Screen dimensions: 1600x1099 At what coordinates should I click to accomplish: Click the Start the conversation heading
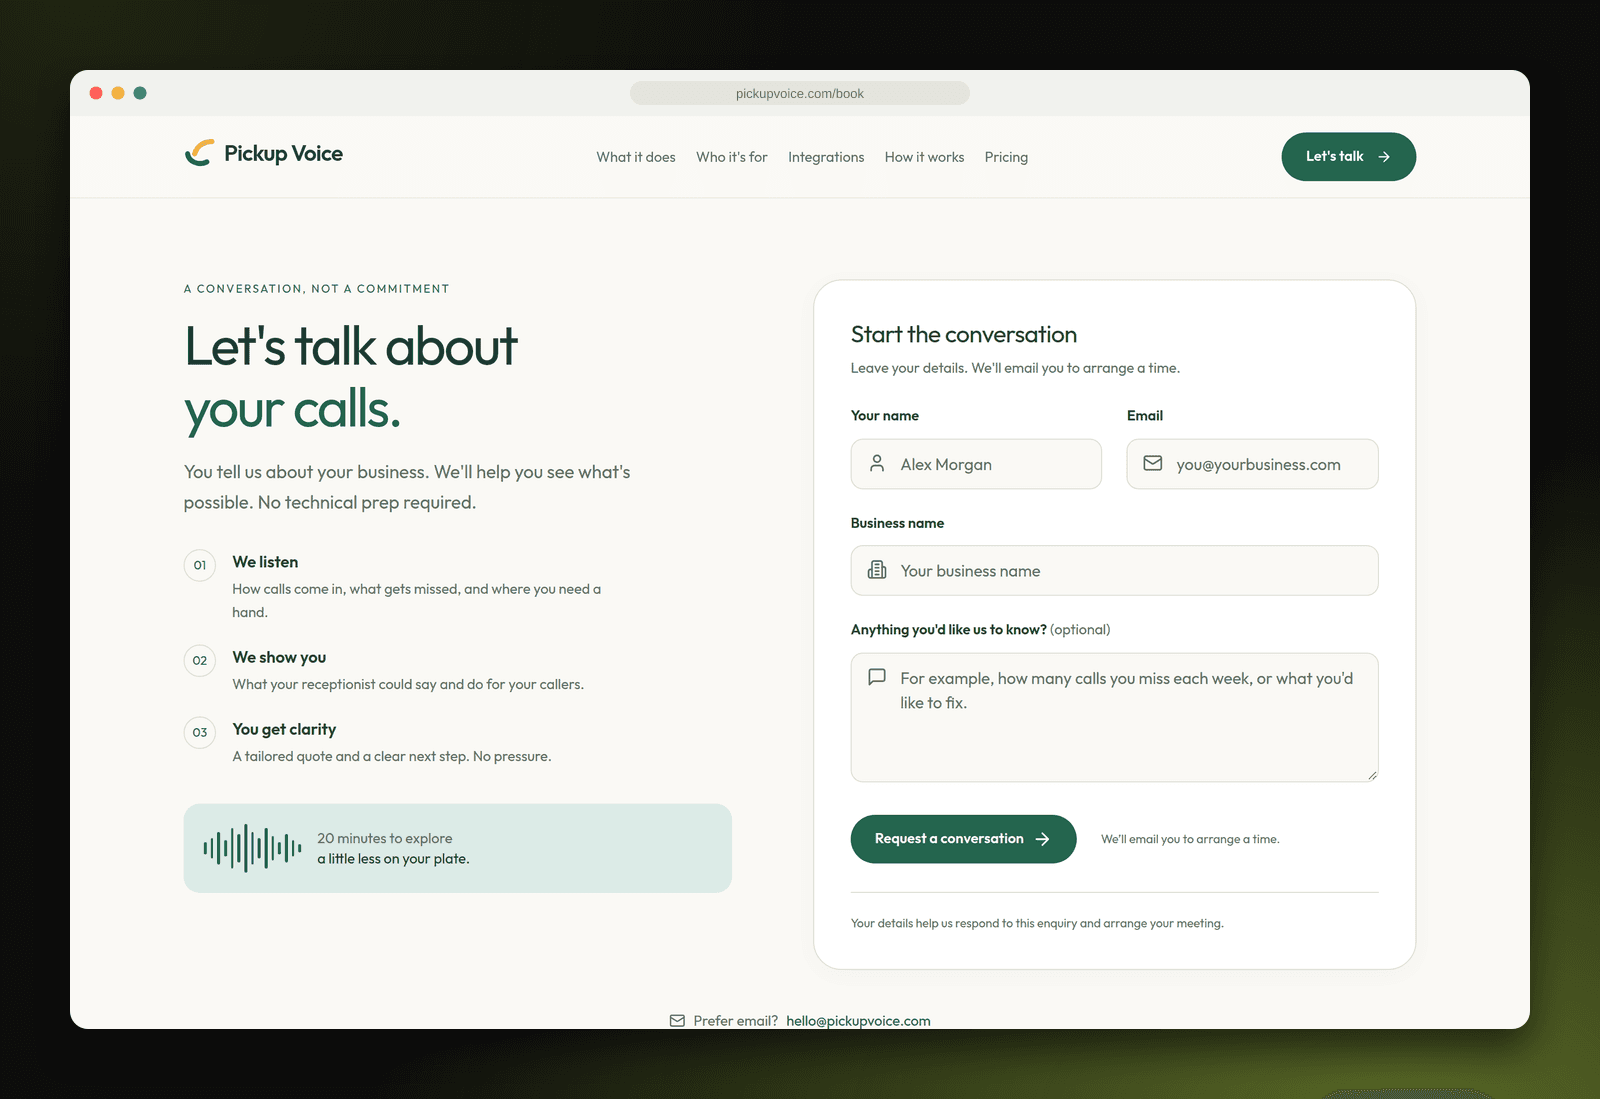click(x=964, y=334)
